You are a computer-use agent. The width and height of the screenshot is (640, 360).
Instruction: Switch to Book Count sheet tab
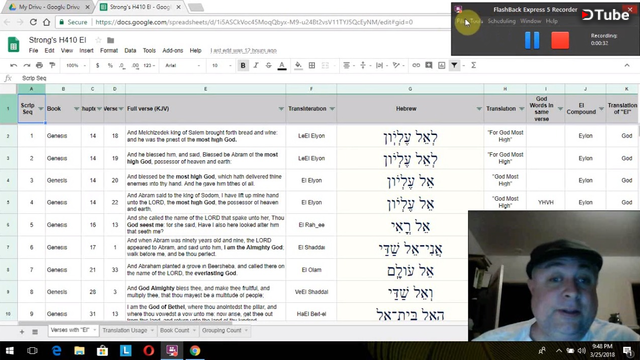tap(178, 331)
